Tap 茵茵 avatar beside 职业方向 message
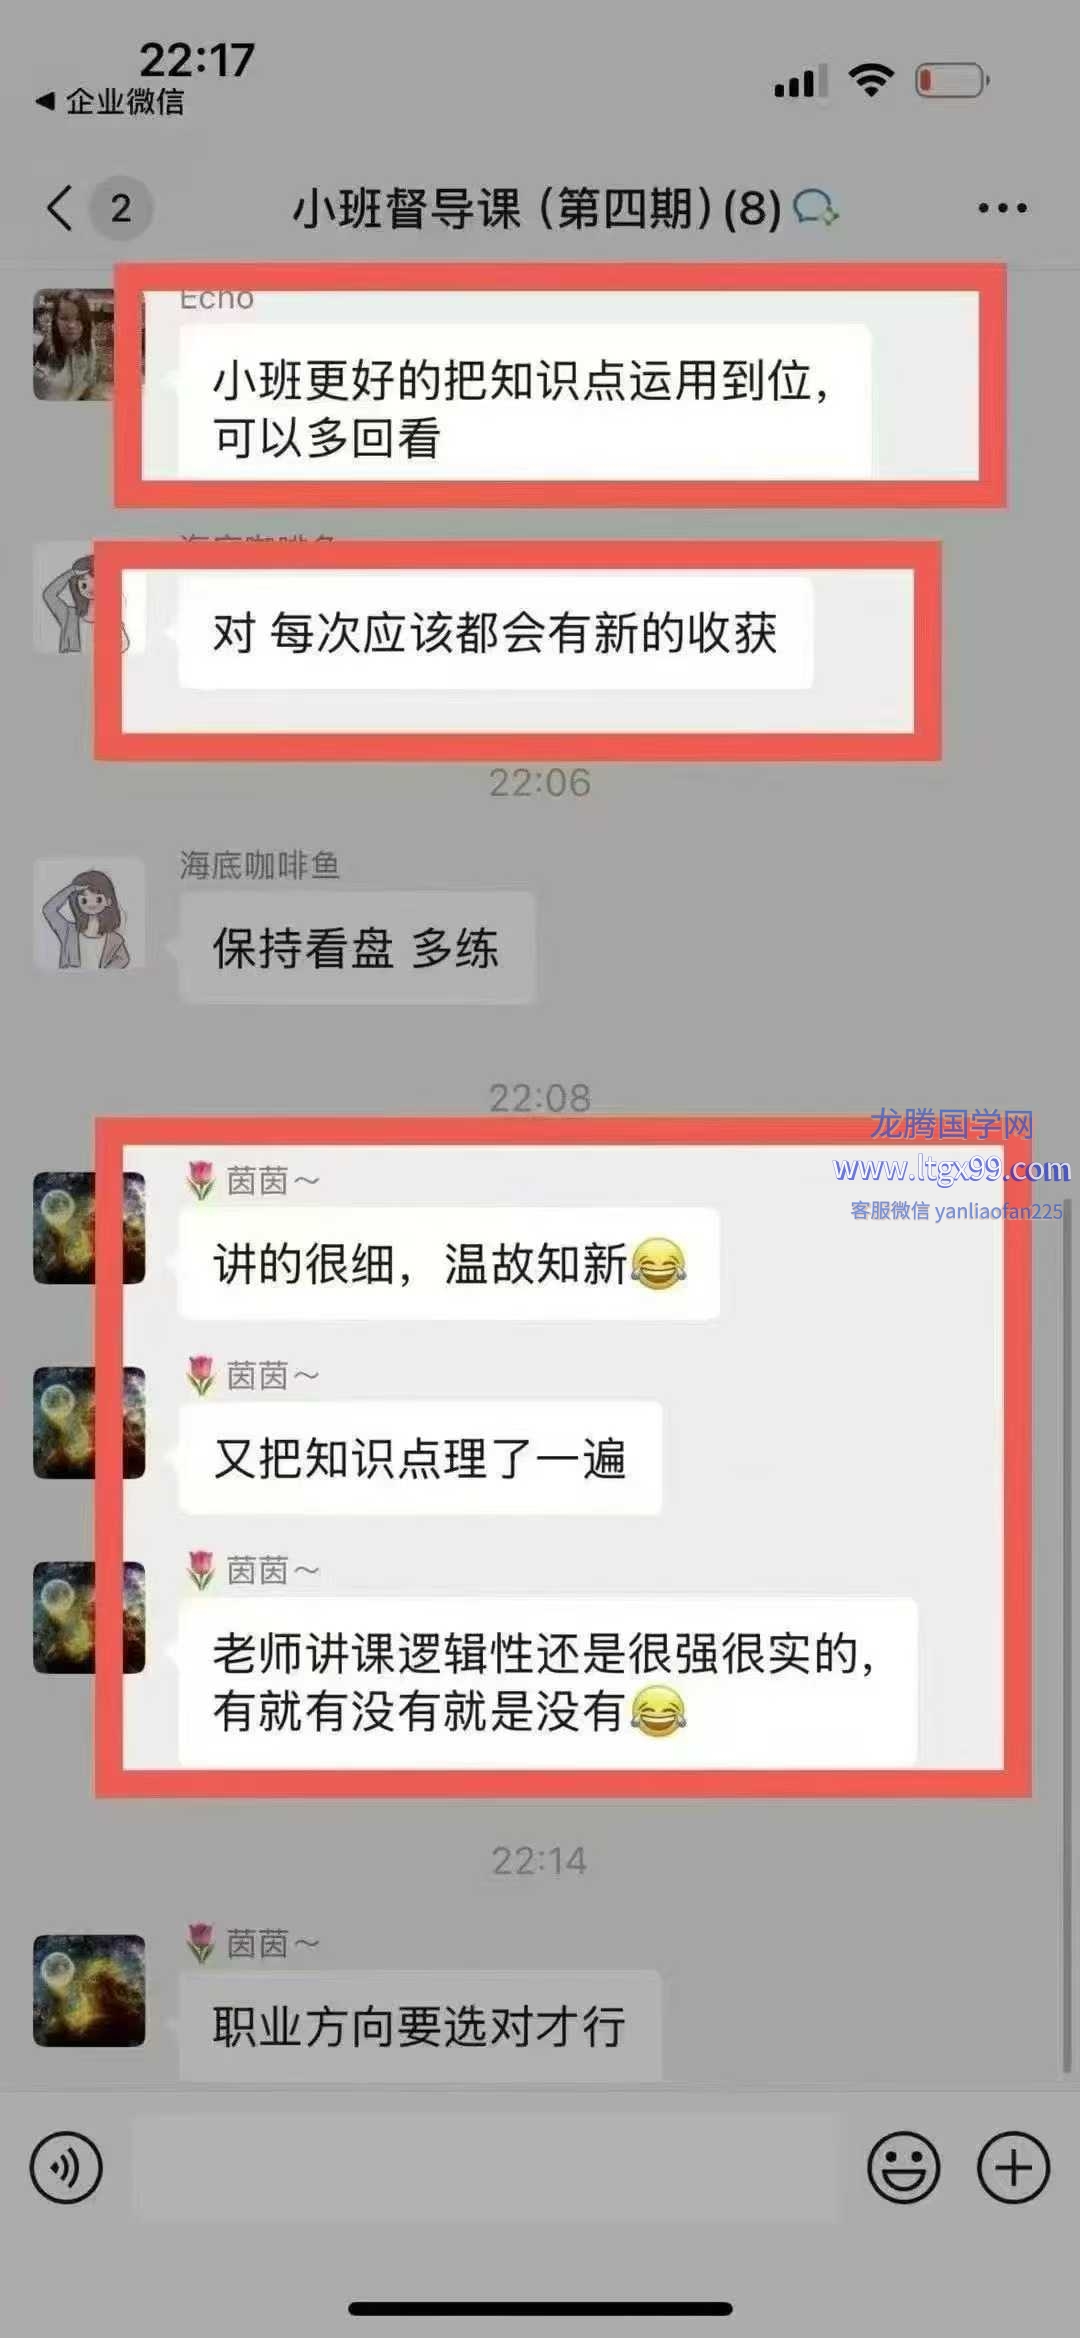 pyautogui.click(x=89, y=1990)
